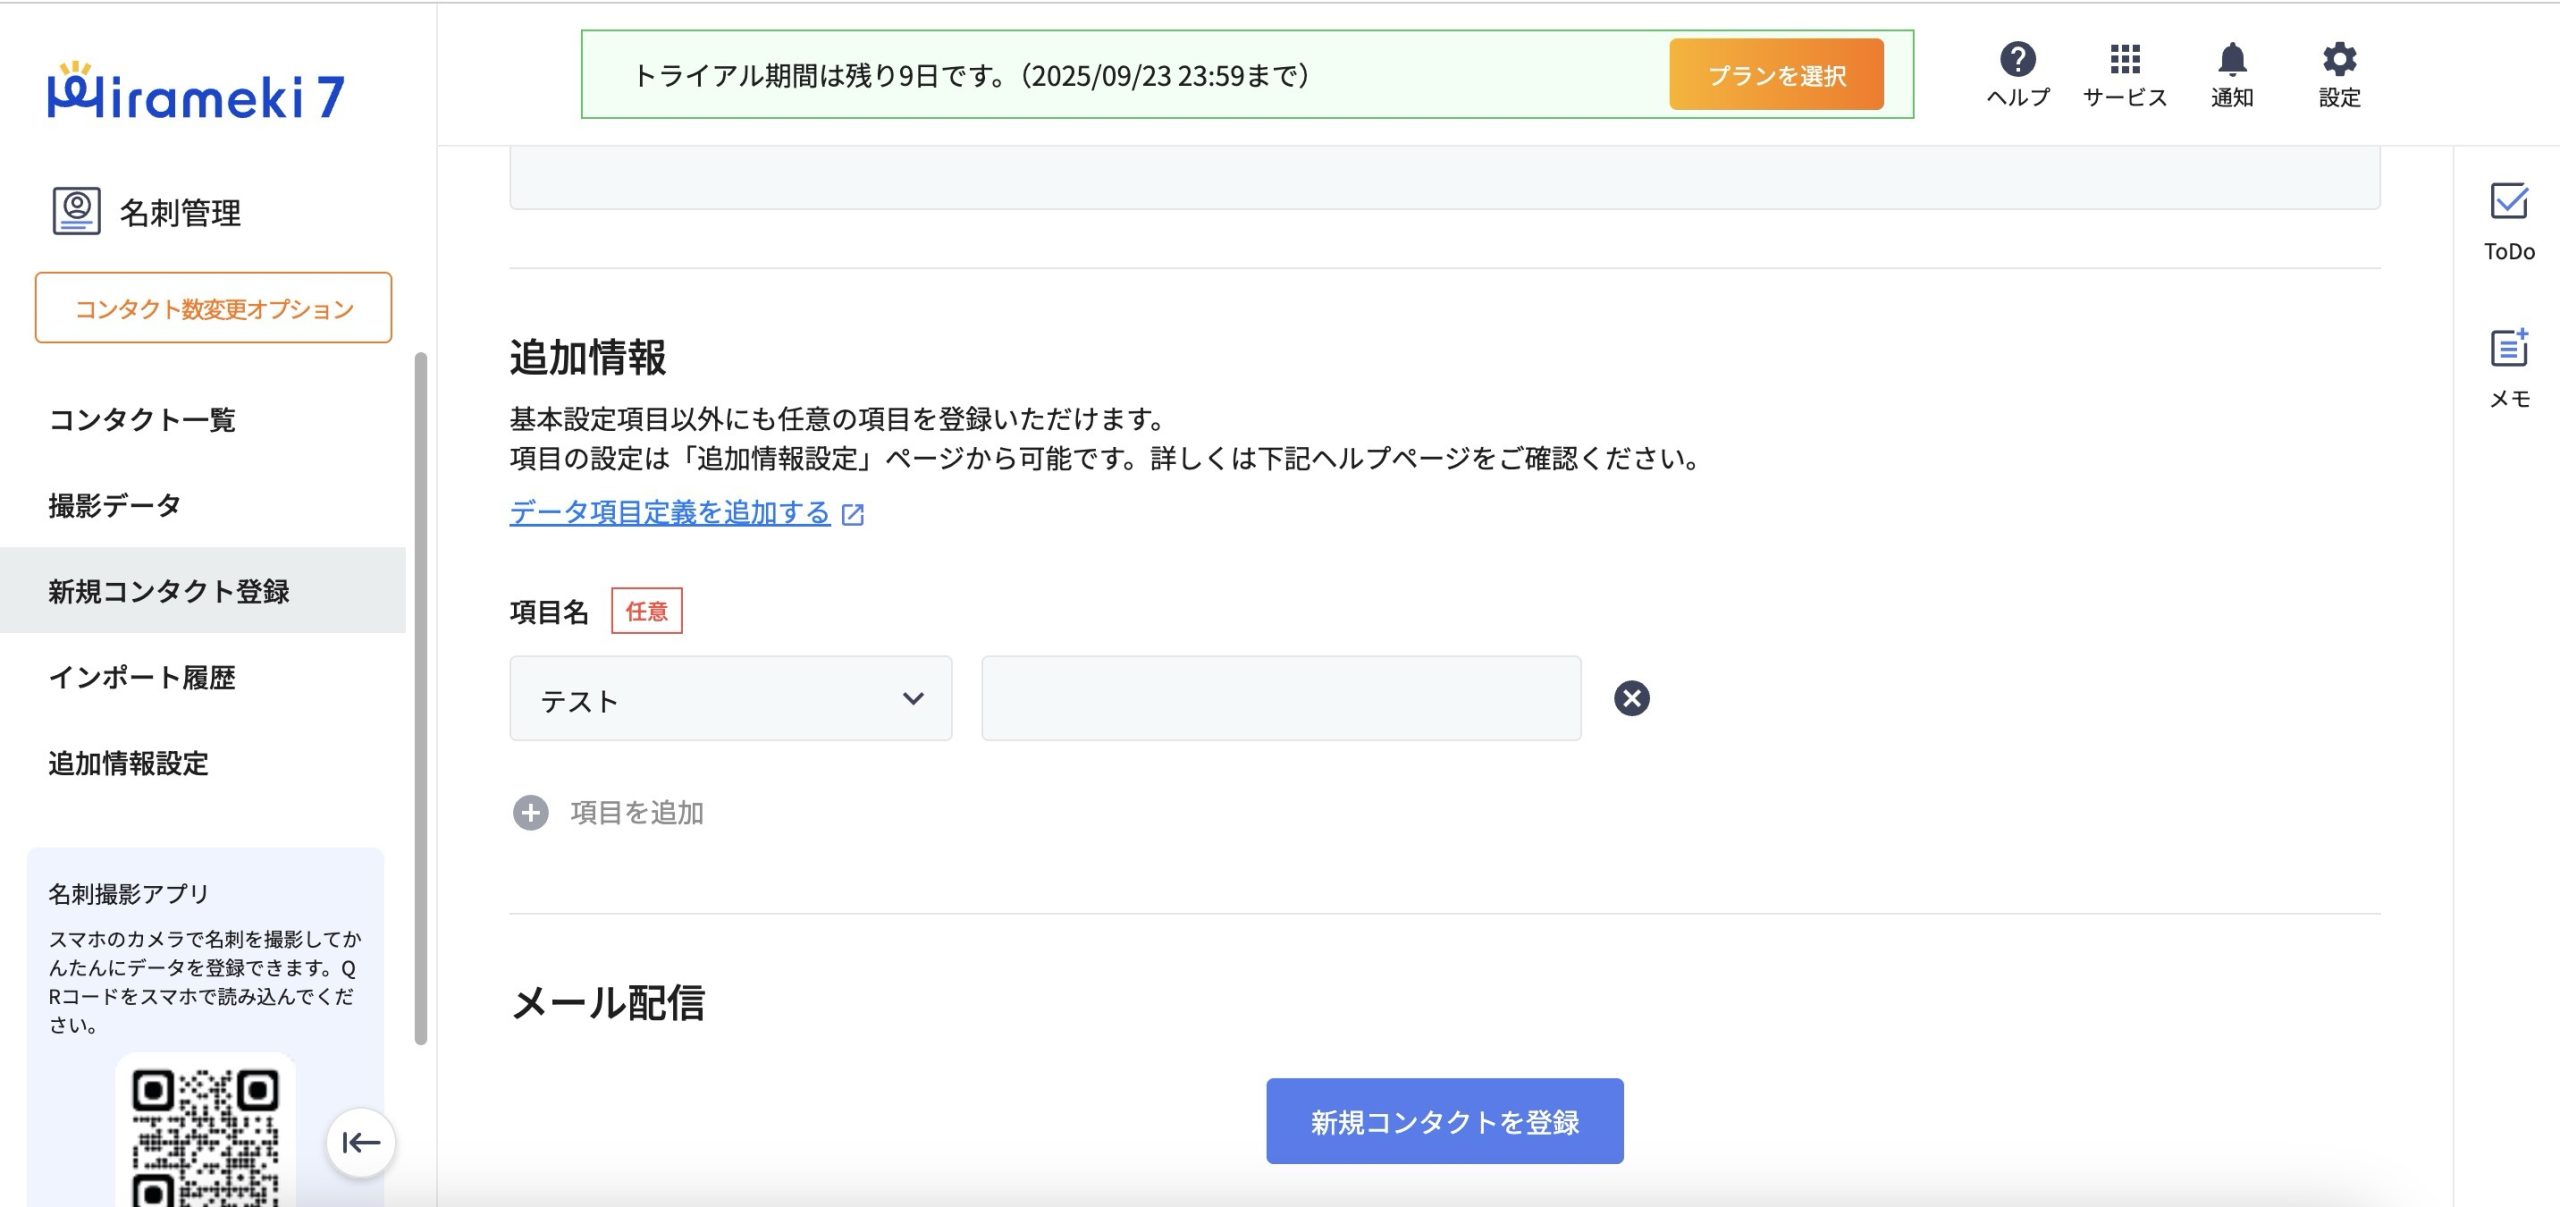Open インポート履歴 menu item
This screenshot has height=1207, width=2560.
(x=142, y=678)
